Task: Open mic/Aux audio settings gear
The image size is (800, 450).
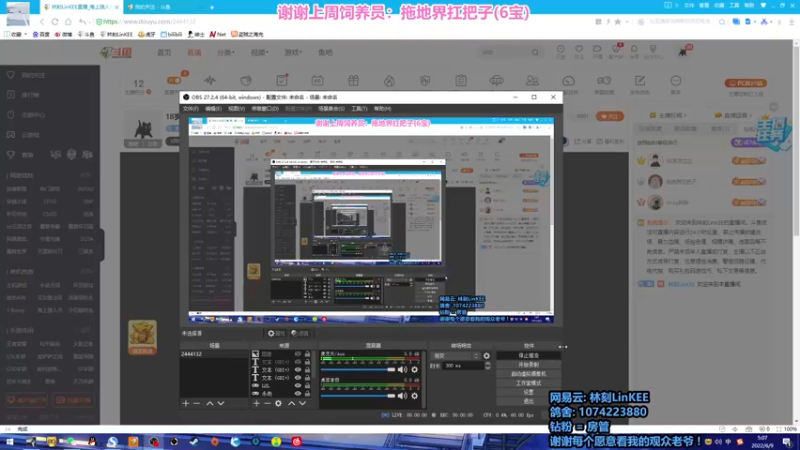Action: click(x=414, y=369)
